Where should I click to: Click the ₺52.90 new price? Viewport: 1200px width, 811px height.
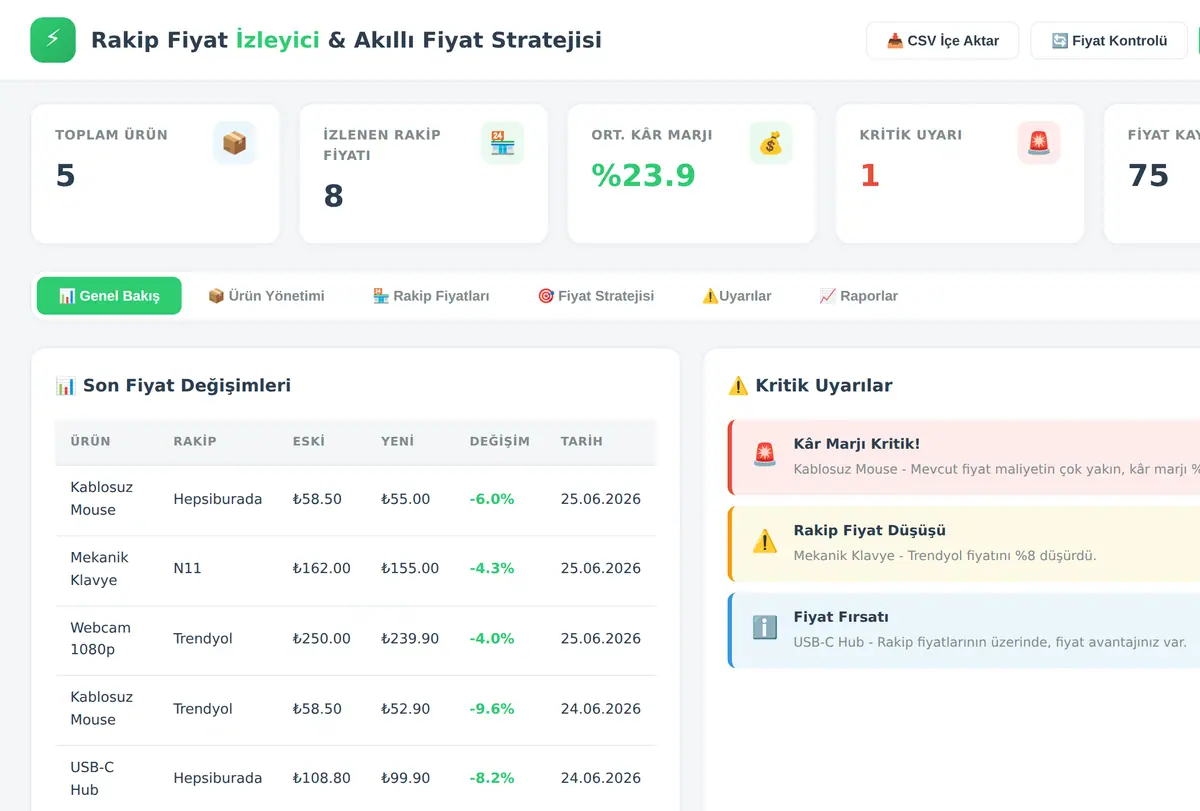405,709
